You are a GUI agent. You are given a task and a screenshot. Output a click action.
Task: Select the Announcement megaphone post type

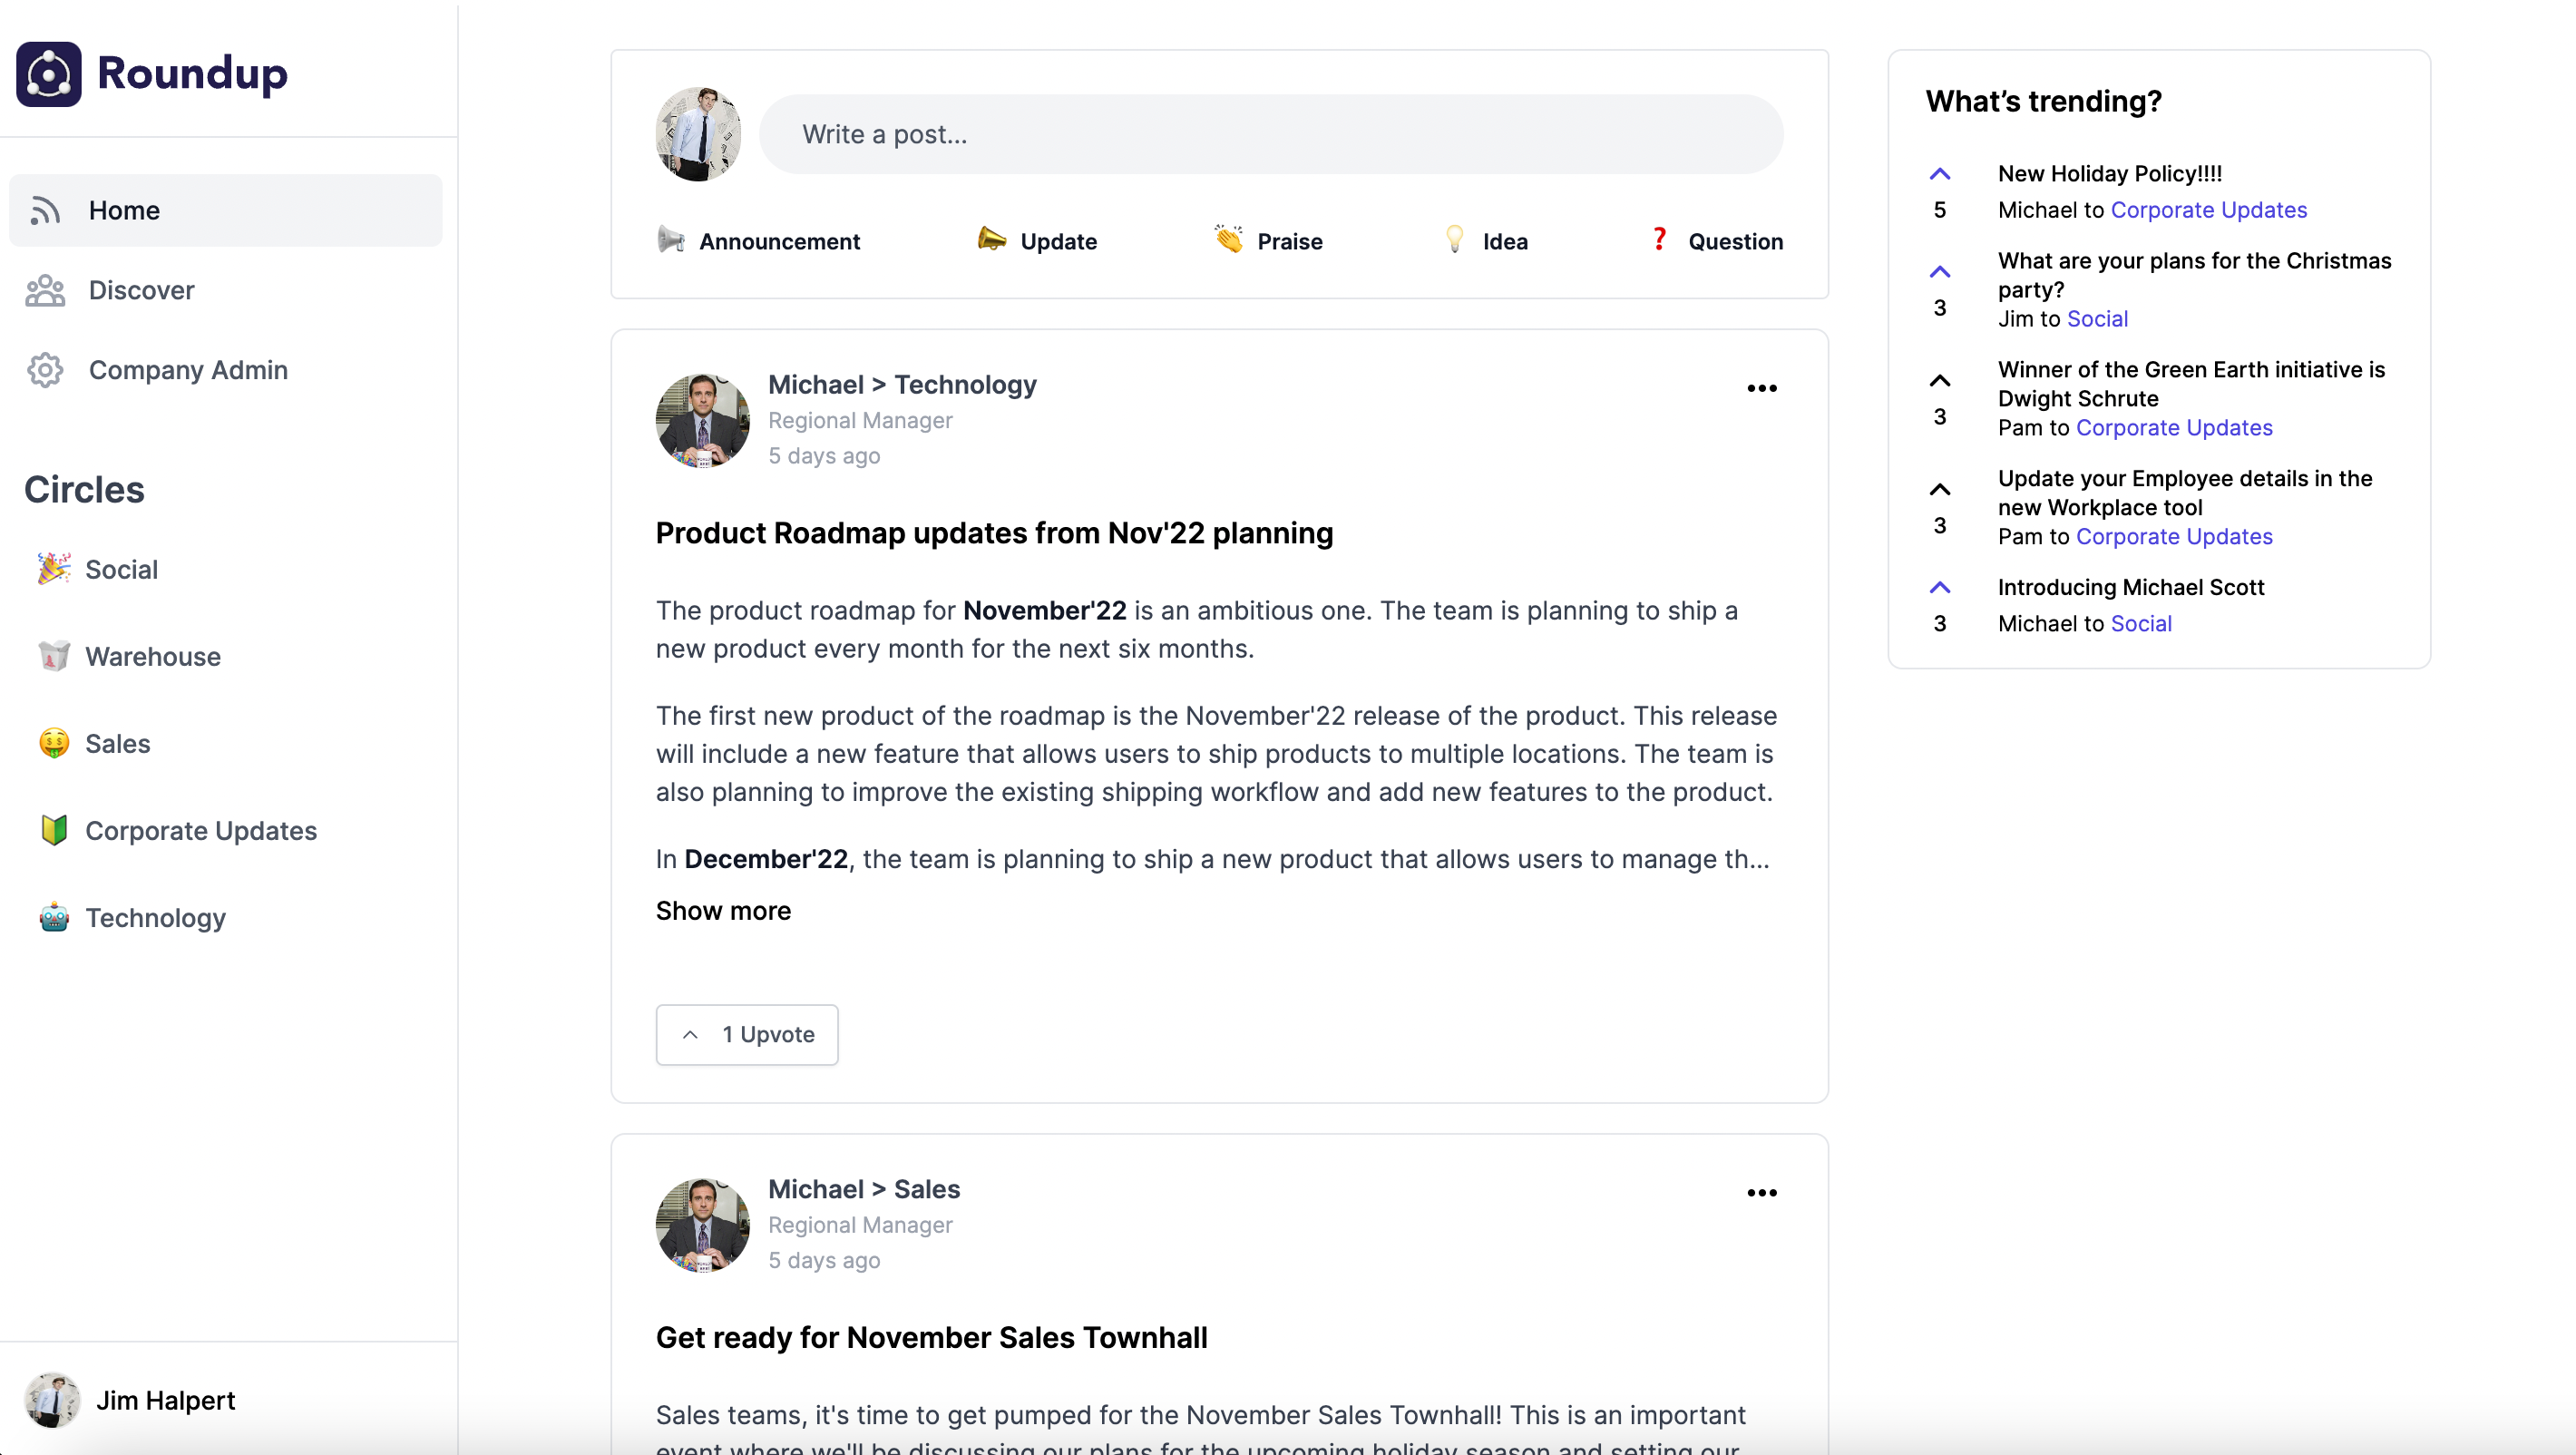(x=670, y=240)
